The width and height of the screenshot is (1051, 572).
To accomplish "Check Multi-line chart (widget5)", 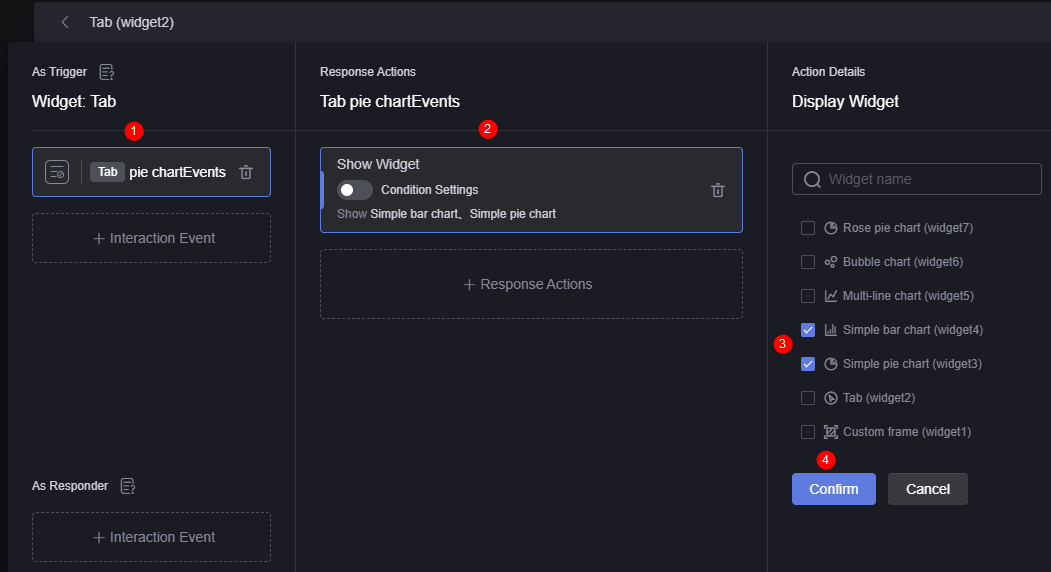I will click(x=808, y=296).
